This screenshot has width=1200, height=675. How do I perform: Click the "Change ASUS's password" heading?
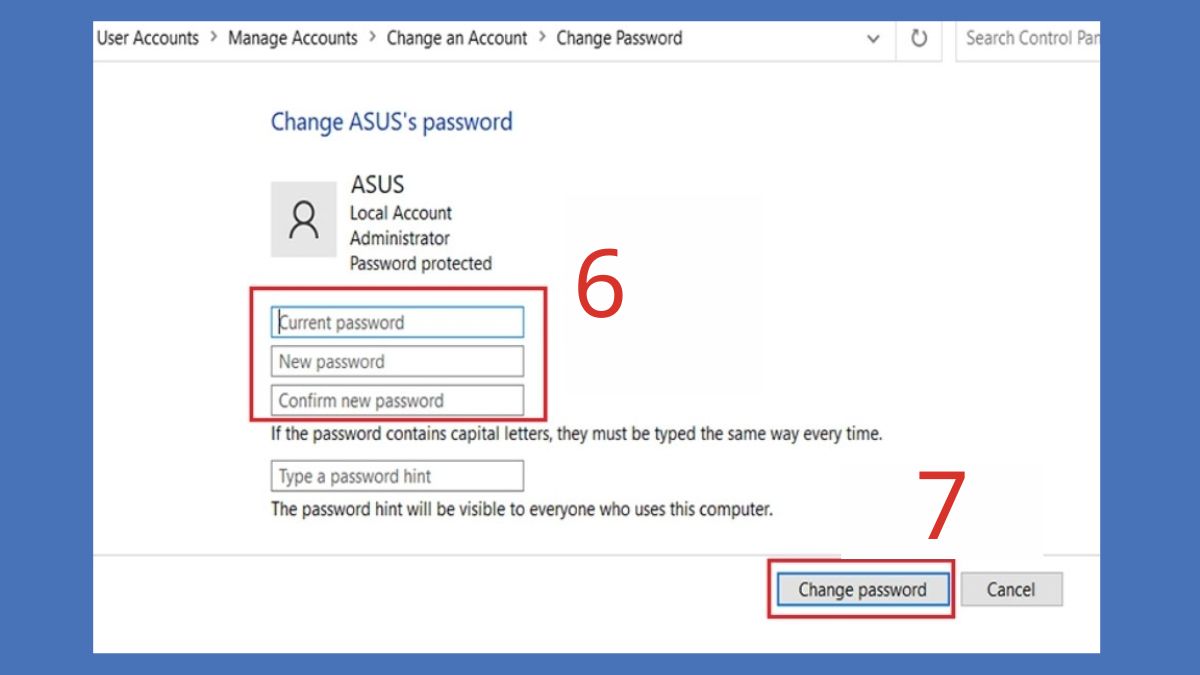[391, 122]
